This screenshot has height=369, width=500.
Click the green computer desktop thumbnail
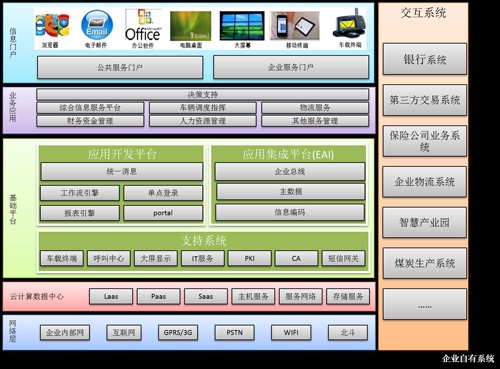(190, 26)
